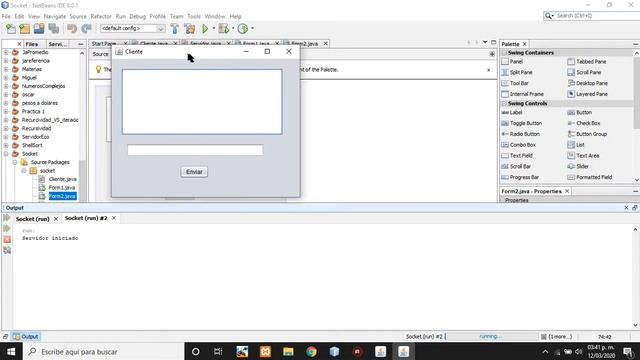The image size is (640, 360).
Task: Click the Open Project toolbar icon
Action: [x=39, y=29]
